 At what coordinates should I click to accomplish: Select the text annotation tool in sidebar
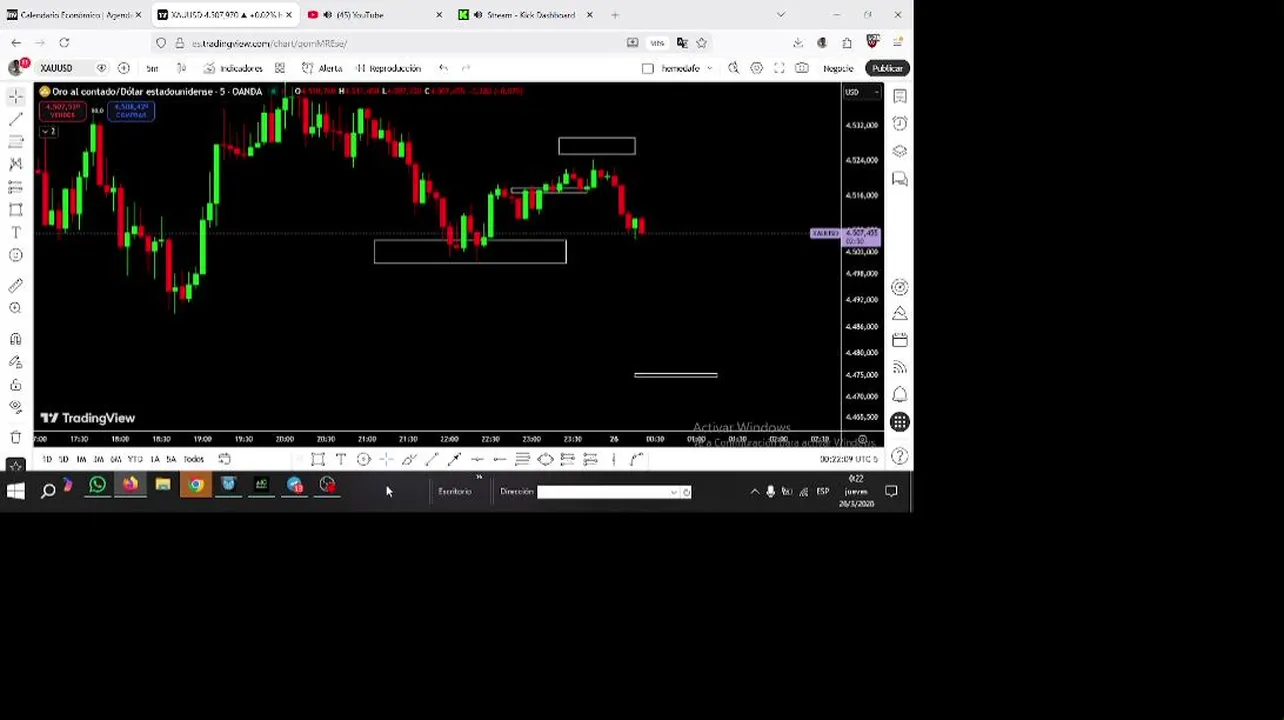(16, 232)
